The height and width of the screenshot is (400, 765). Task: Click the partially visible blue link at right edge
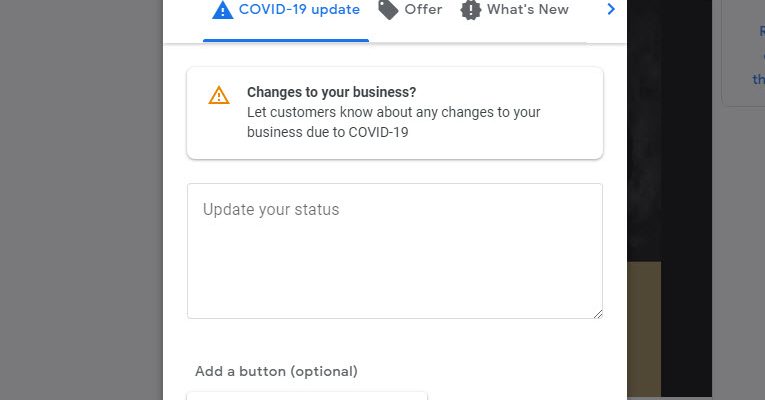[759, 55]
